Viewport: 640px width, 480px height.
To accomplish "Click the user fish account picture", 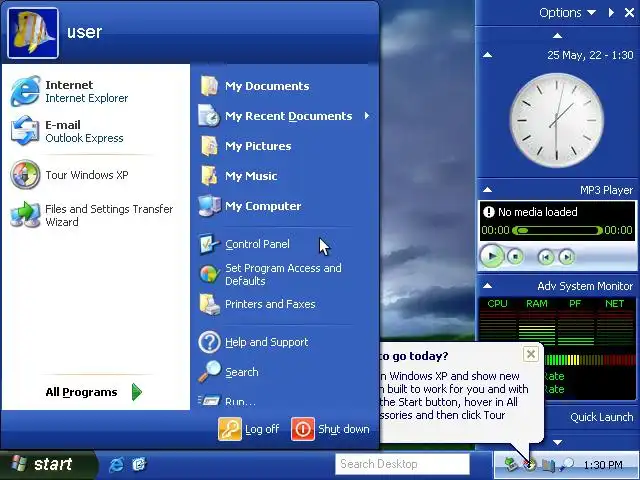I will [33, 33].
